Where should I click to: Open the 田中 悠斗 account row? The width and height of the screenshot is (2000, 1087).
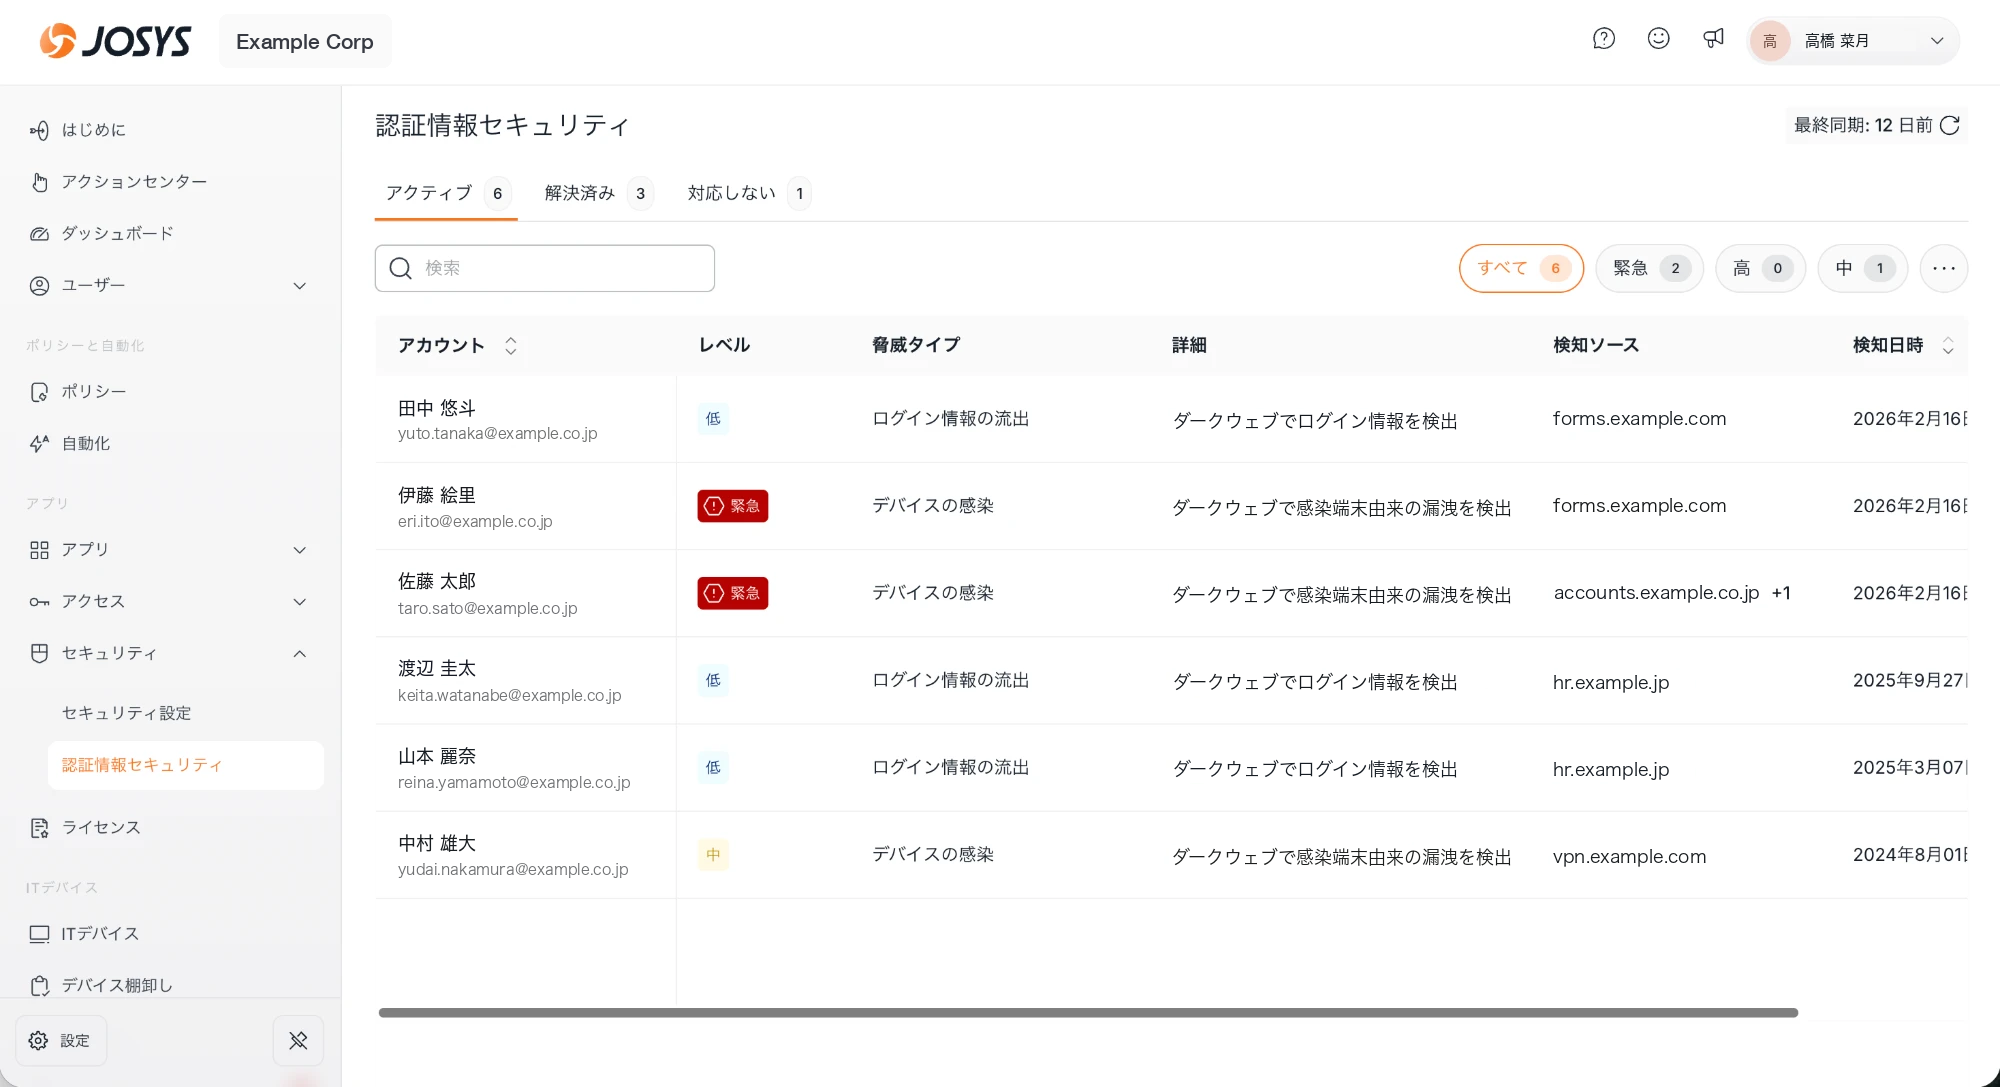click(x=1171, y=420)
